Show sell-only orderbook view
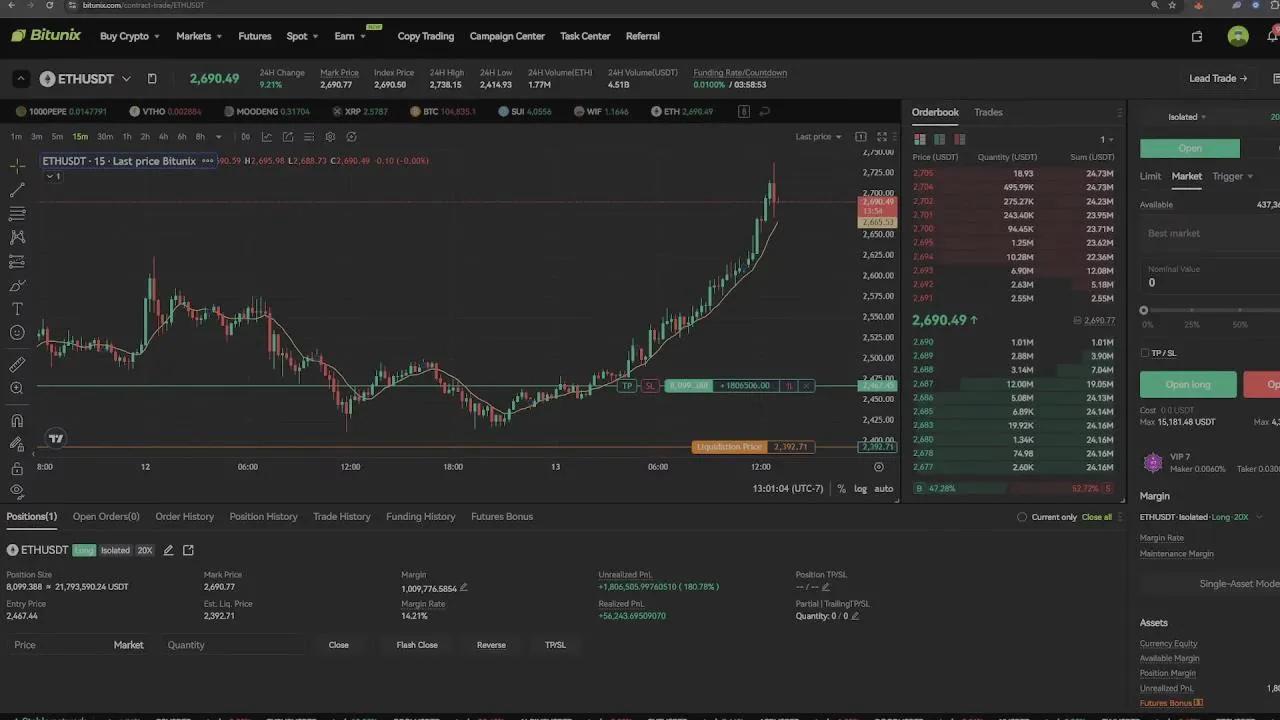This screenshot has height=720, width=1280. 959,139
